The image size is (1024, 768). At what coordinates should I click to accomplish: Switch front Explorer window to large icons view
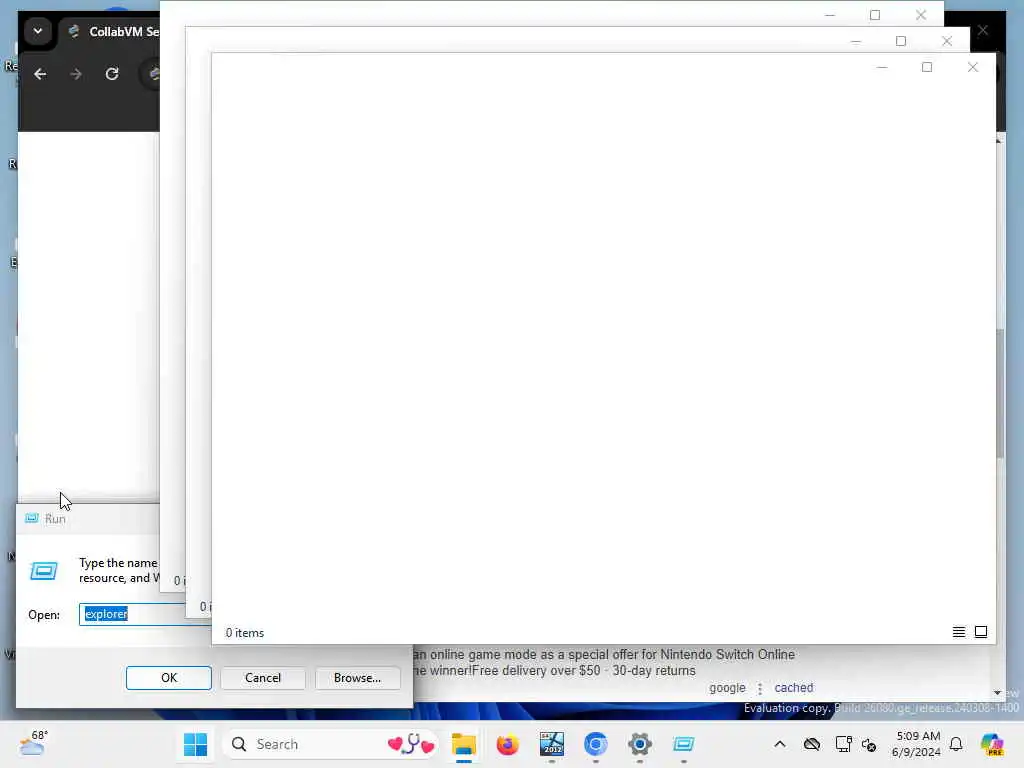[x=981, y=632]
